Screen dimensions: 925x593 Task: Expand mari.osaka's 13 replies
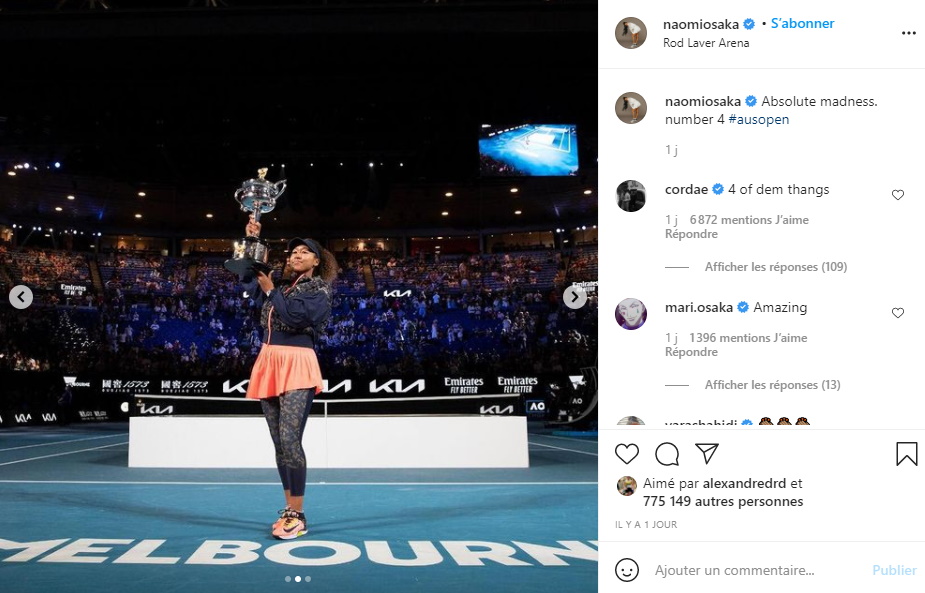point(772,385)
